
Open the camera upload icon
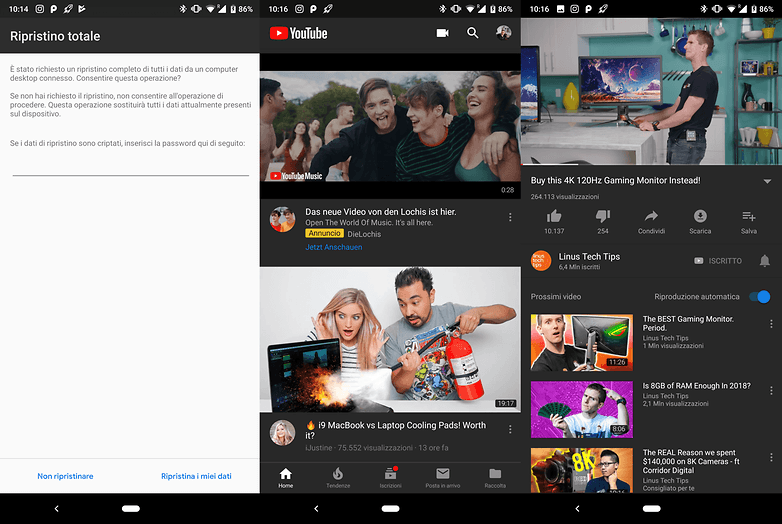[442, 33]
